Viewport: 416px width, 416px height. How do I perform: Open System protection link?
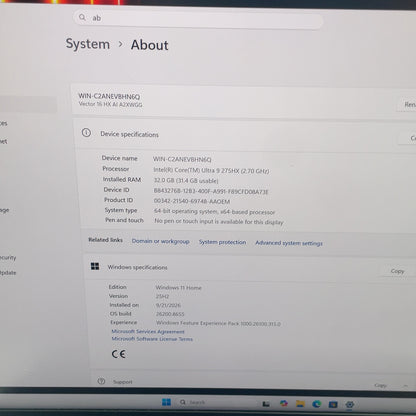point(222,242)
